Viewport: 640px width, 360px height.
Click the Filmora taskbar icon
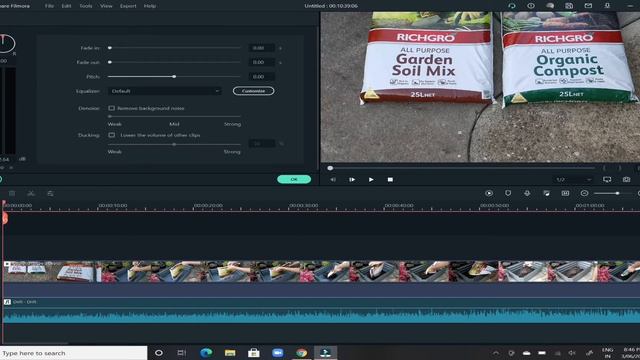pos(325,353)
